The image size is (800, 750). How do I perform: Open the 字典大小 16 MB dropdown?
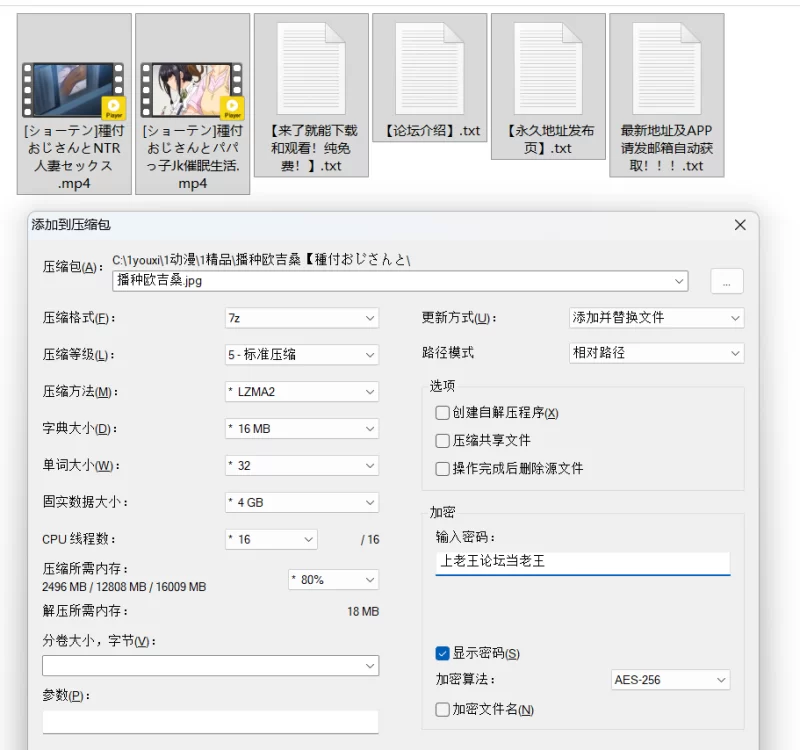point(302,429)
